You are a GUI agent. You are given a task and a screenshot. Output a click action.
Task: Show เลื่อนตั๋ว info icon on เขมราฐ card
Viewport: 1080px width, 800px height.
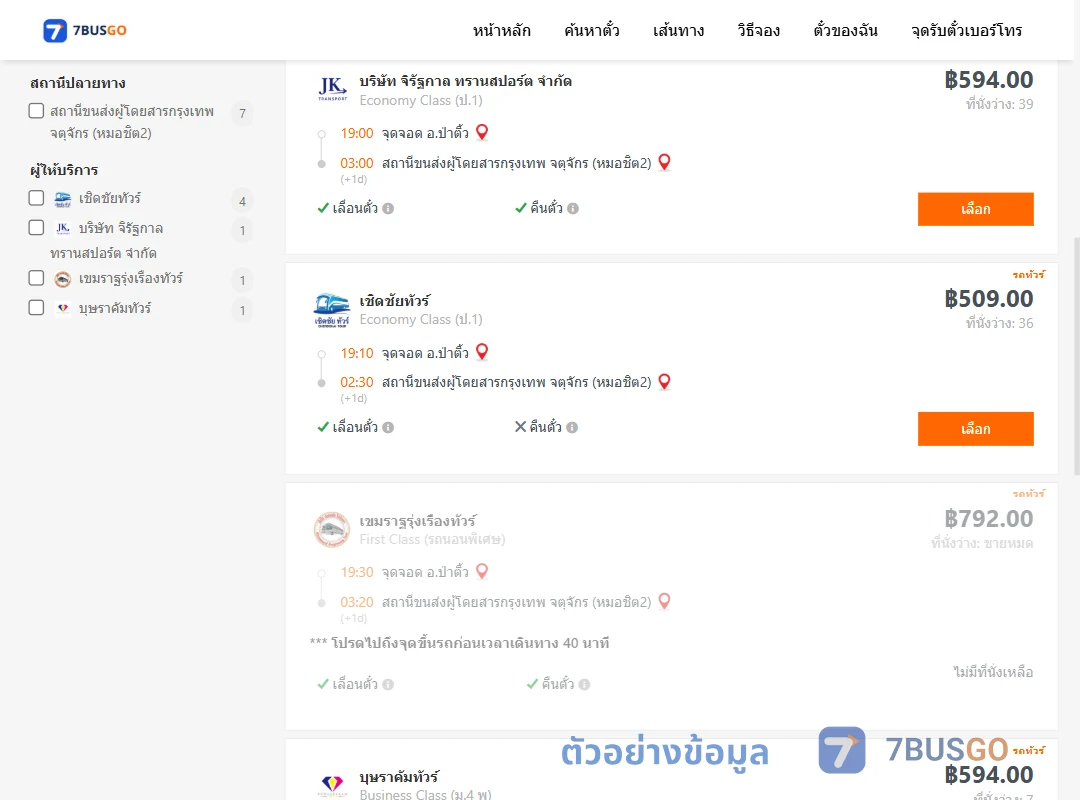coord(388,684)
